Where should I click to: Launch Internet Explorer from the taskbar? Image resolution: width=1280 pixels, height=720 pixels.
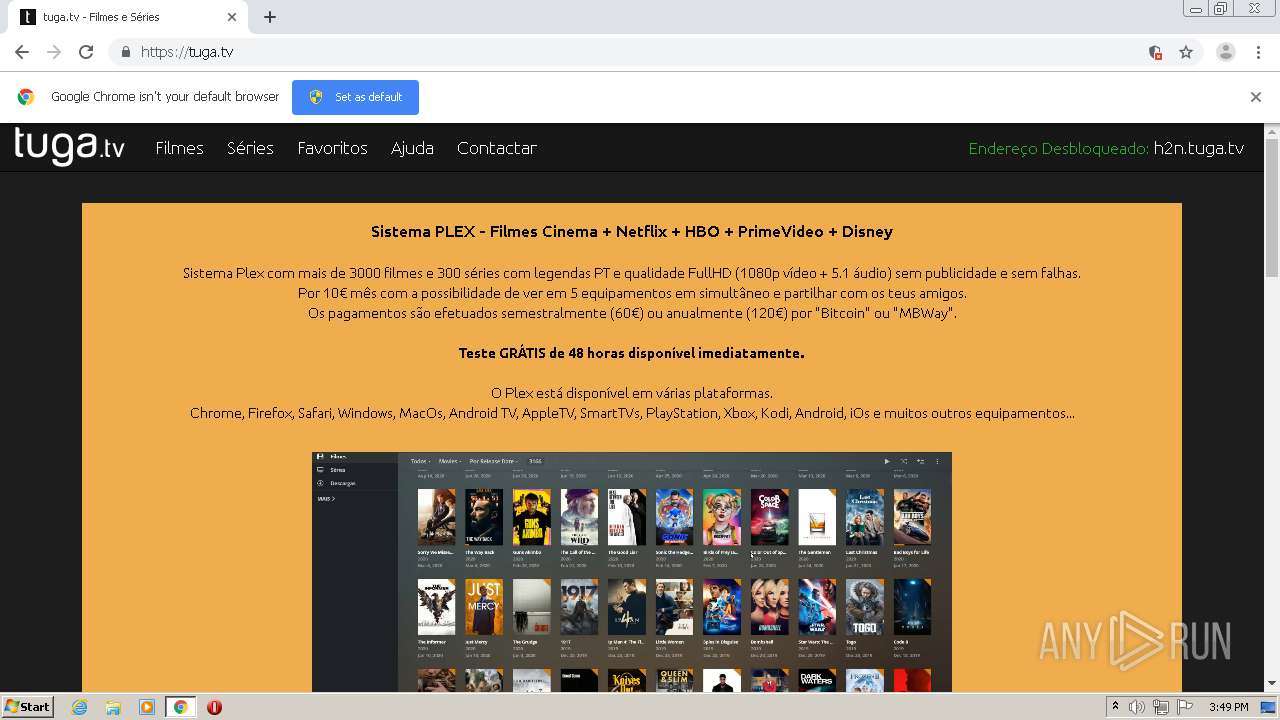[x=79, y=707]
